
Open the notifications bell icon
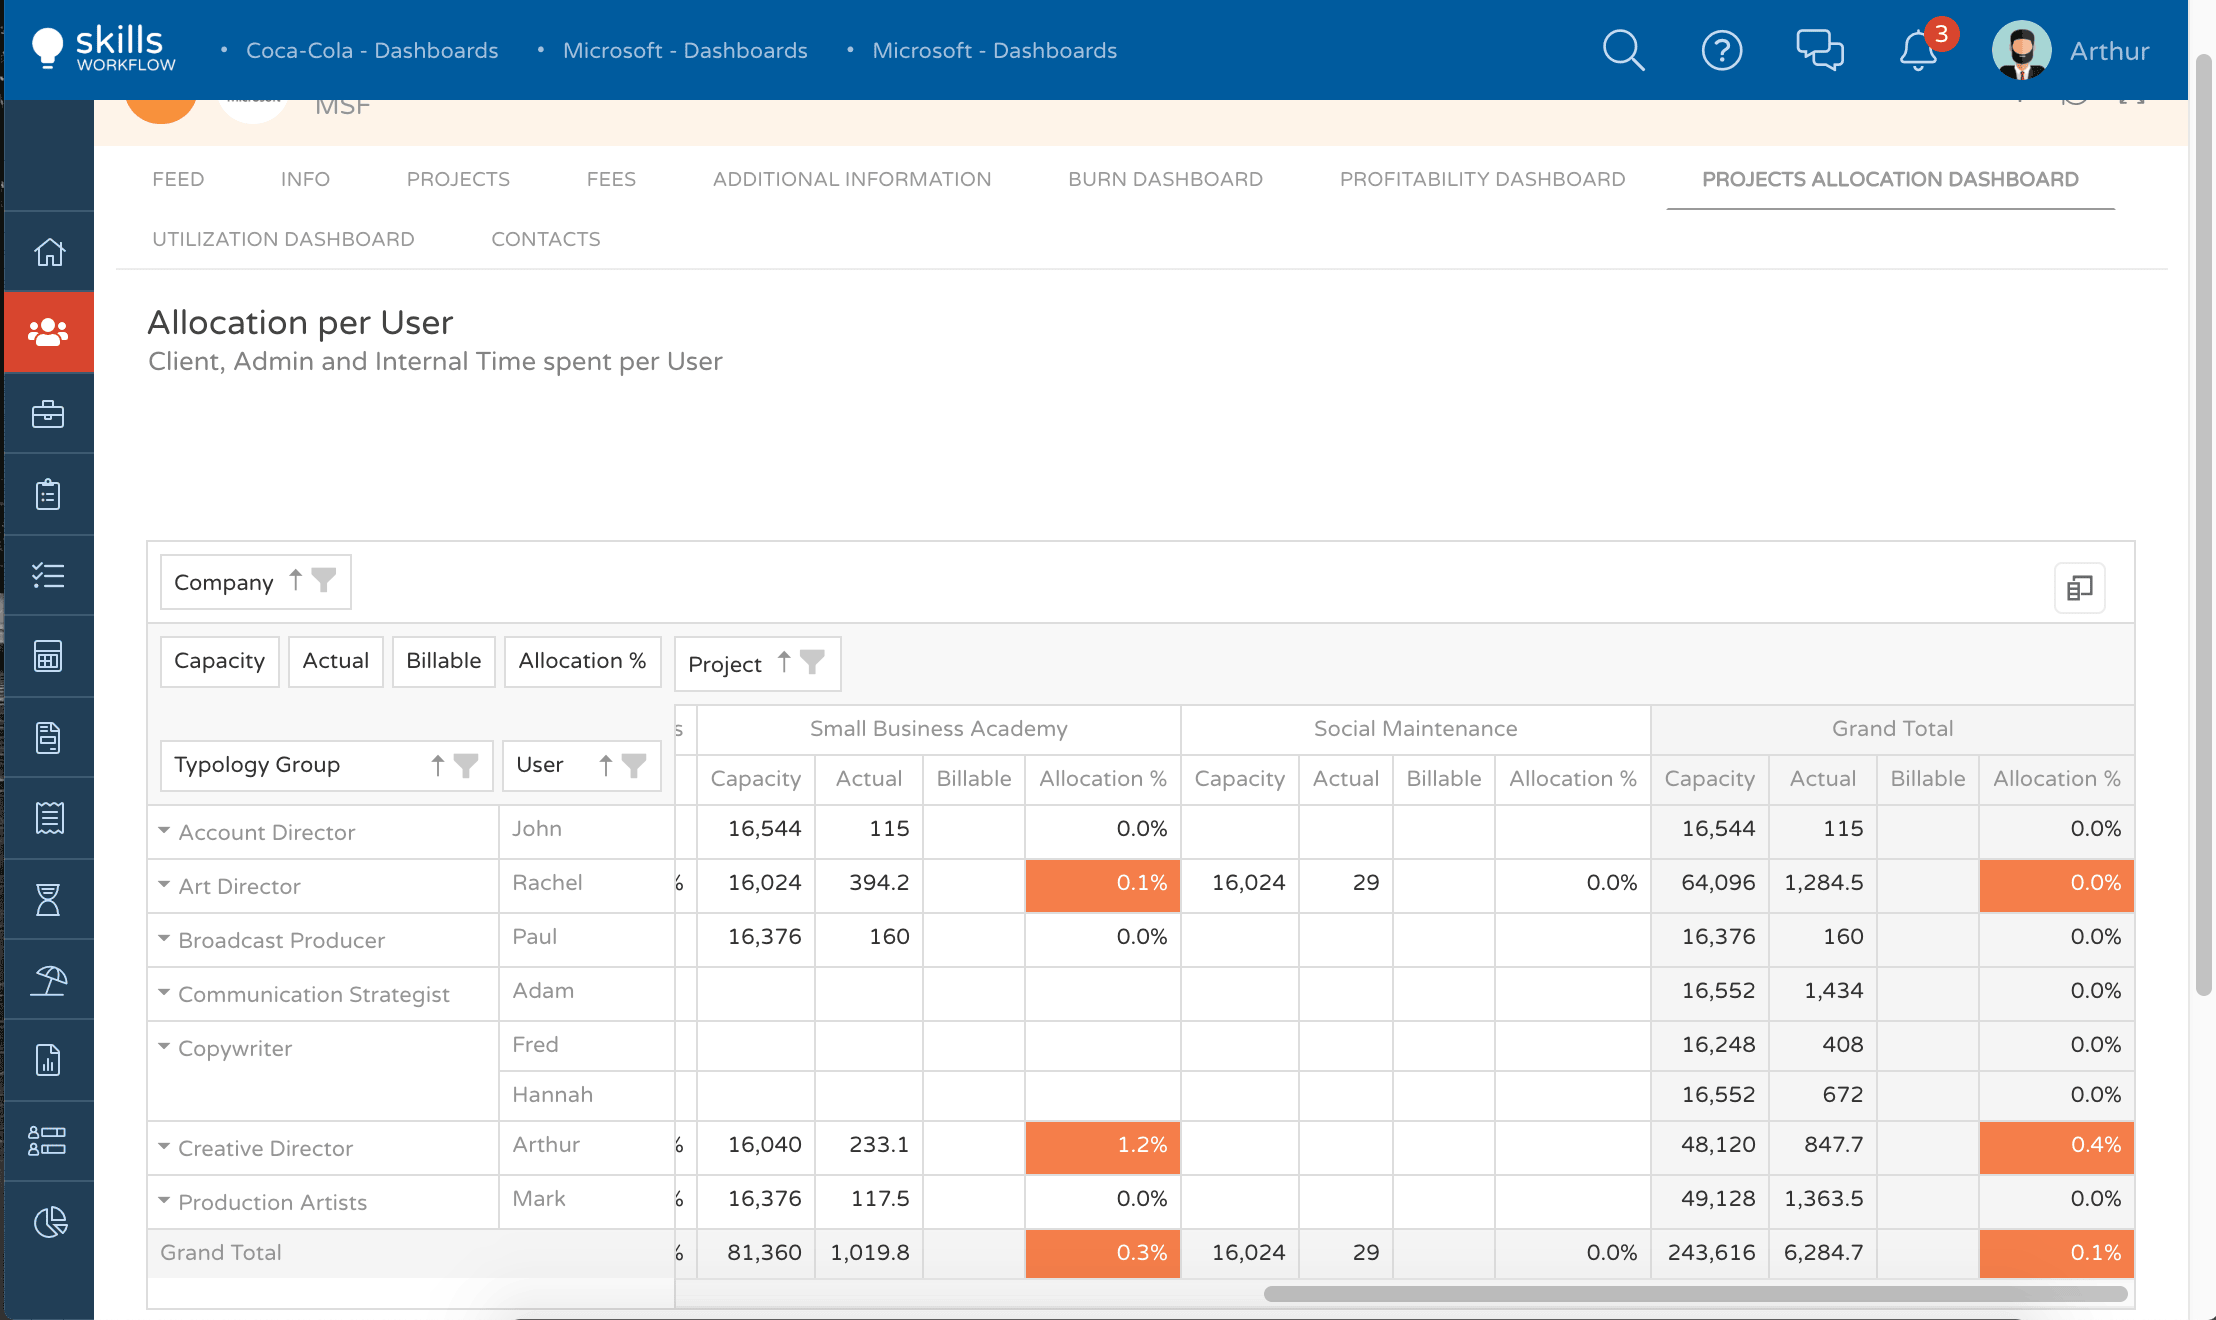pos(1917,50)
